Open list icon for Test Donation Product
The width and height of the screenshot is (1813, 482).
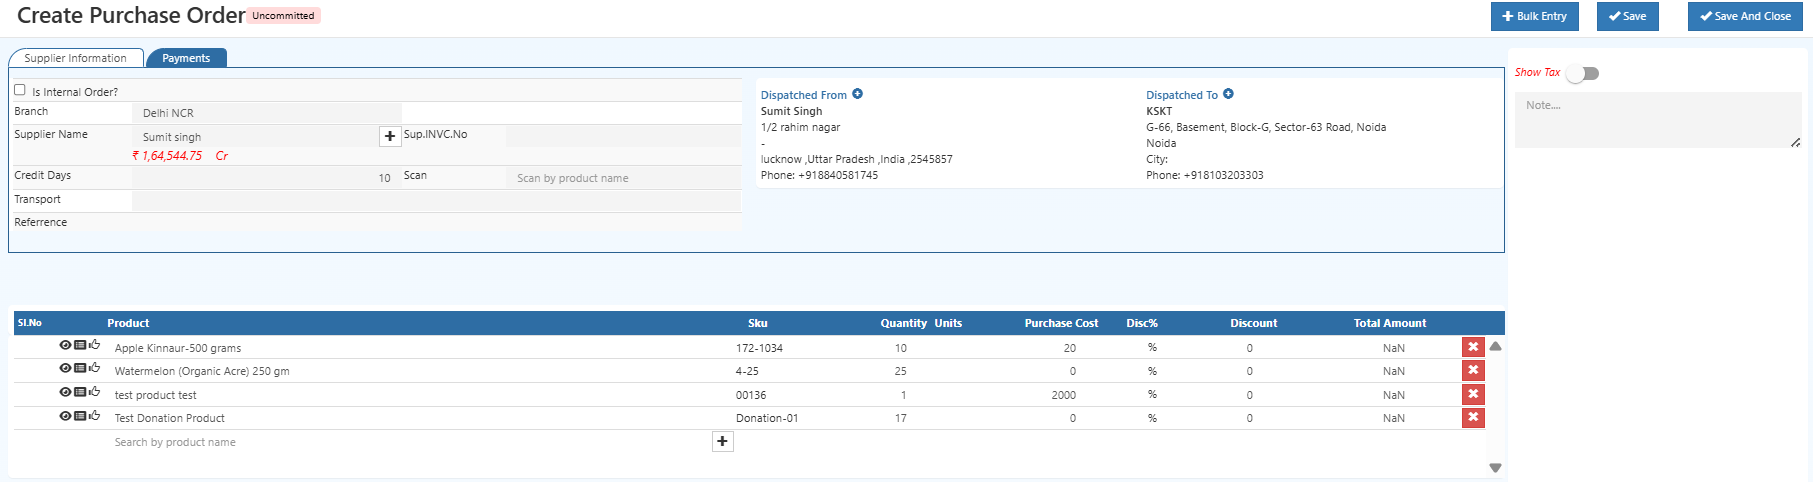pos(80,416)
